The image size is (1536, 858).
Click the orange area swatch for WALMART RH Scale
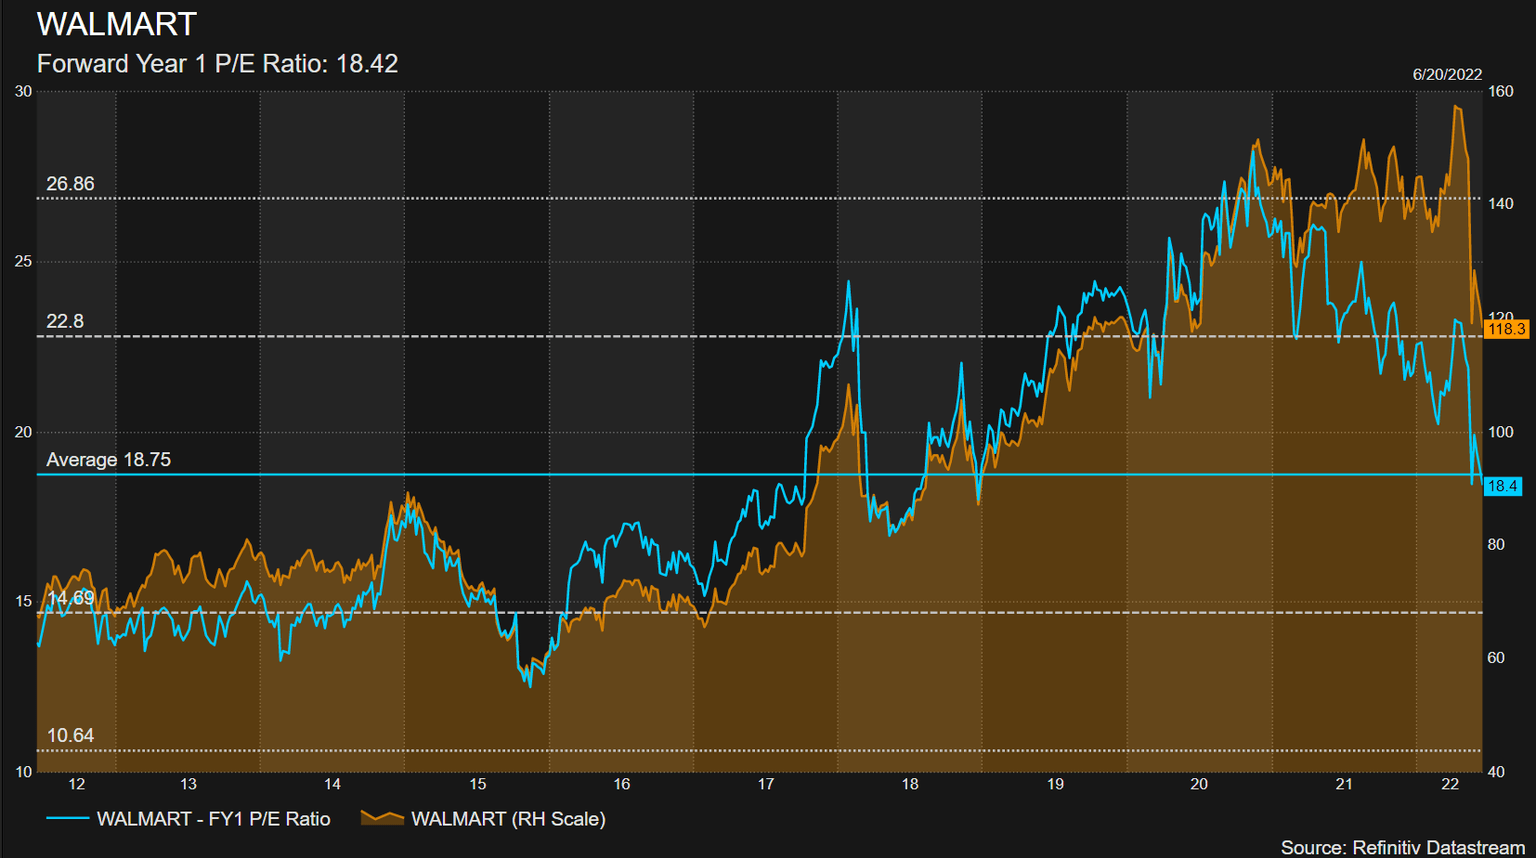(x=382, y=818)
